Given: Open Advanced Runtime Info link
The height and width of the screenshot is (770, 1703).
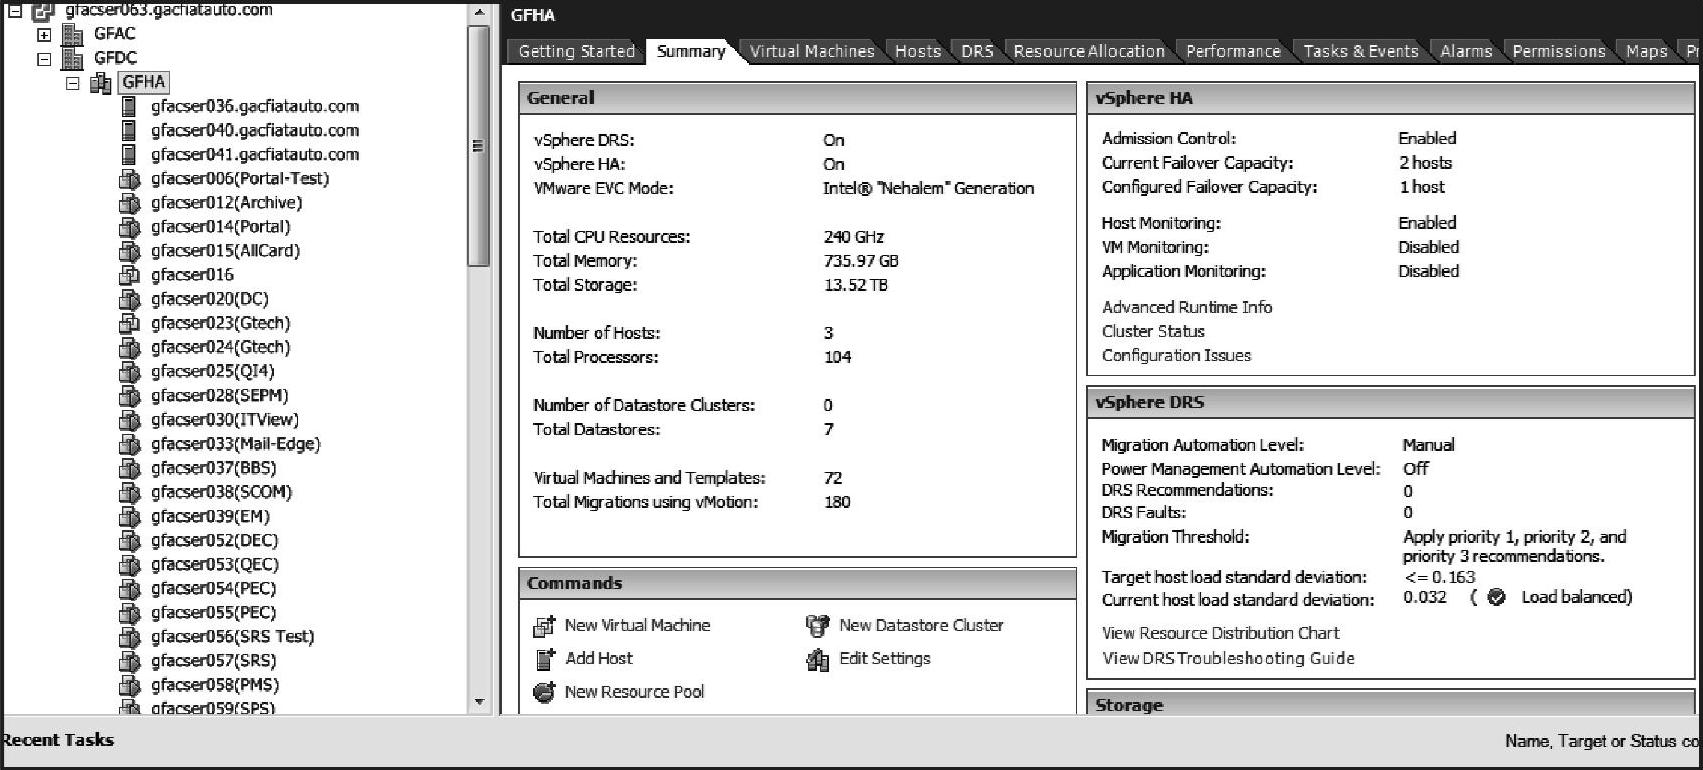Looking at the screenshot, I should coord(1187,308).
